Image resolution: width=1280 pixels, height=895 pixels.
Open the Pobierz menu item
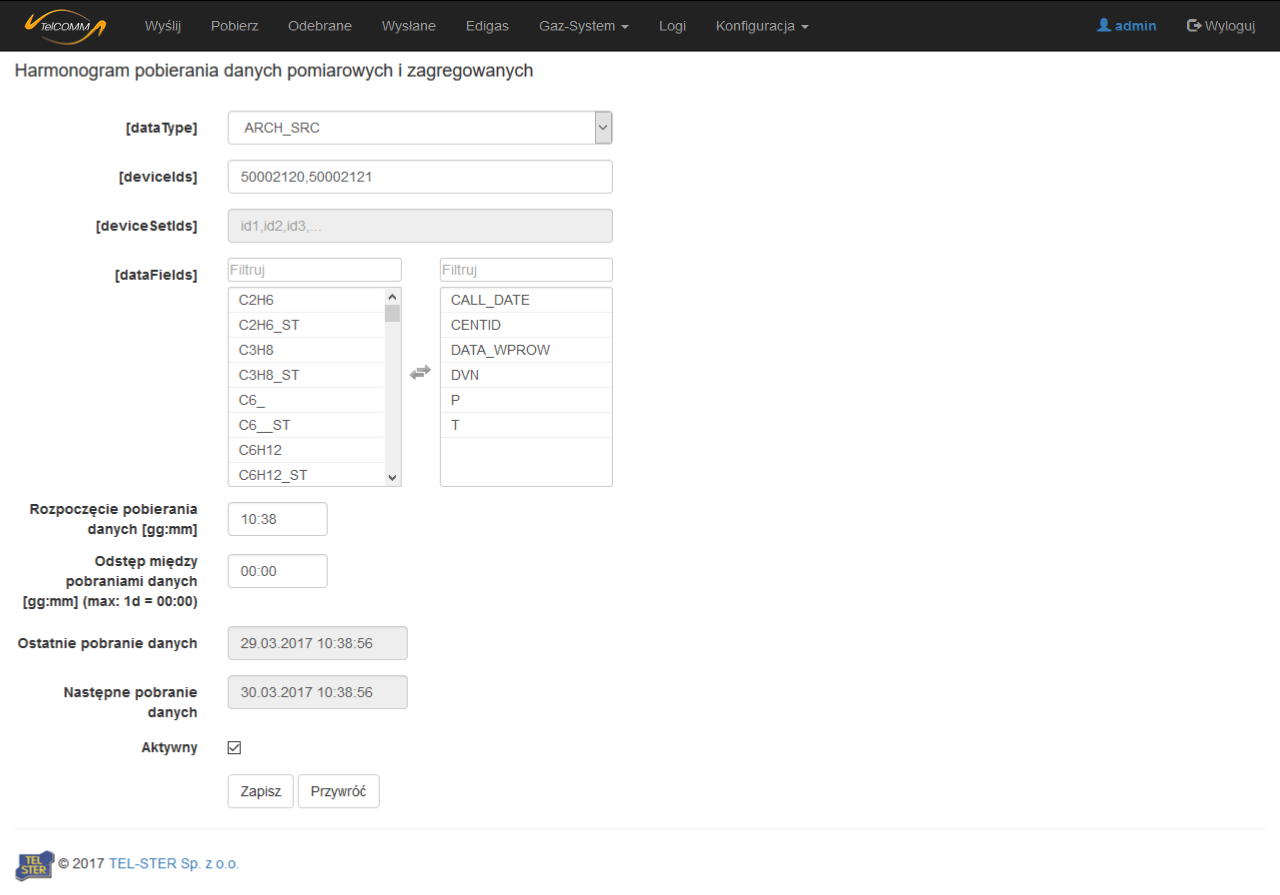click(x=235, y=26)
